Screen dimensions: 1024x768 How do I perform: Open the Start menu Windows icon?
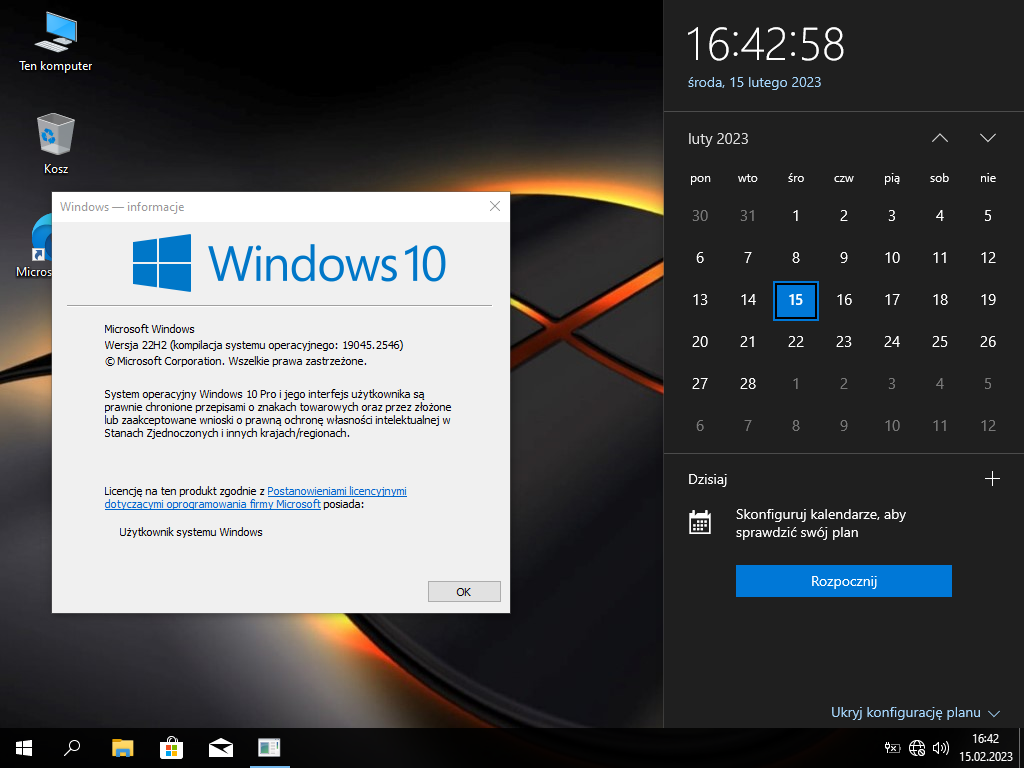click(24, 747)
